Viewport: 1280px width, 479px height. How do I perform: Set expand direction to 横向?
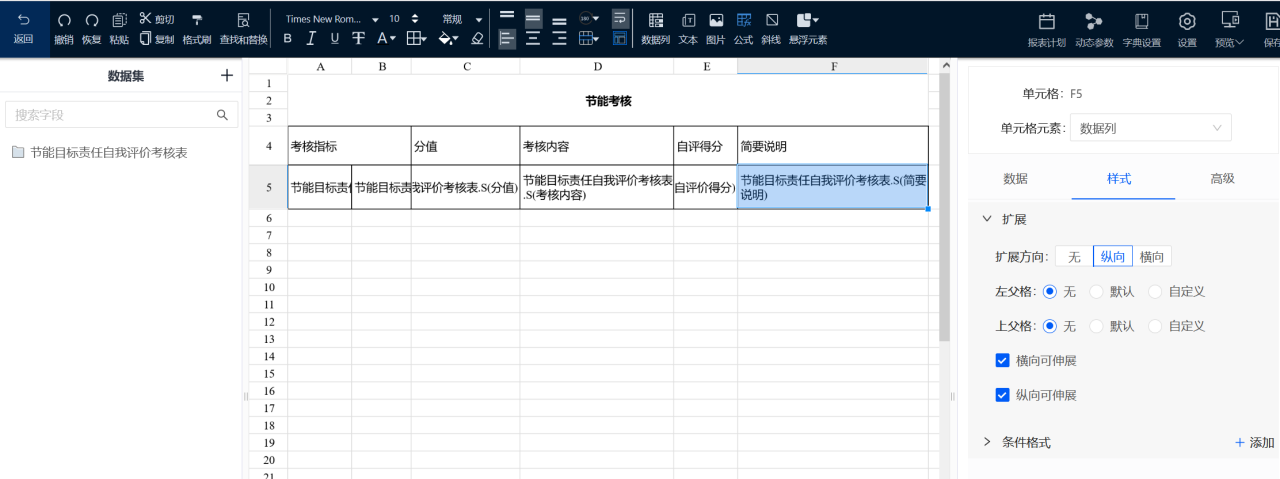tap(1151, 257)
